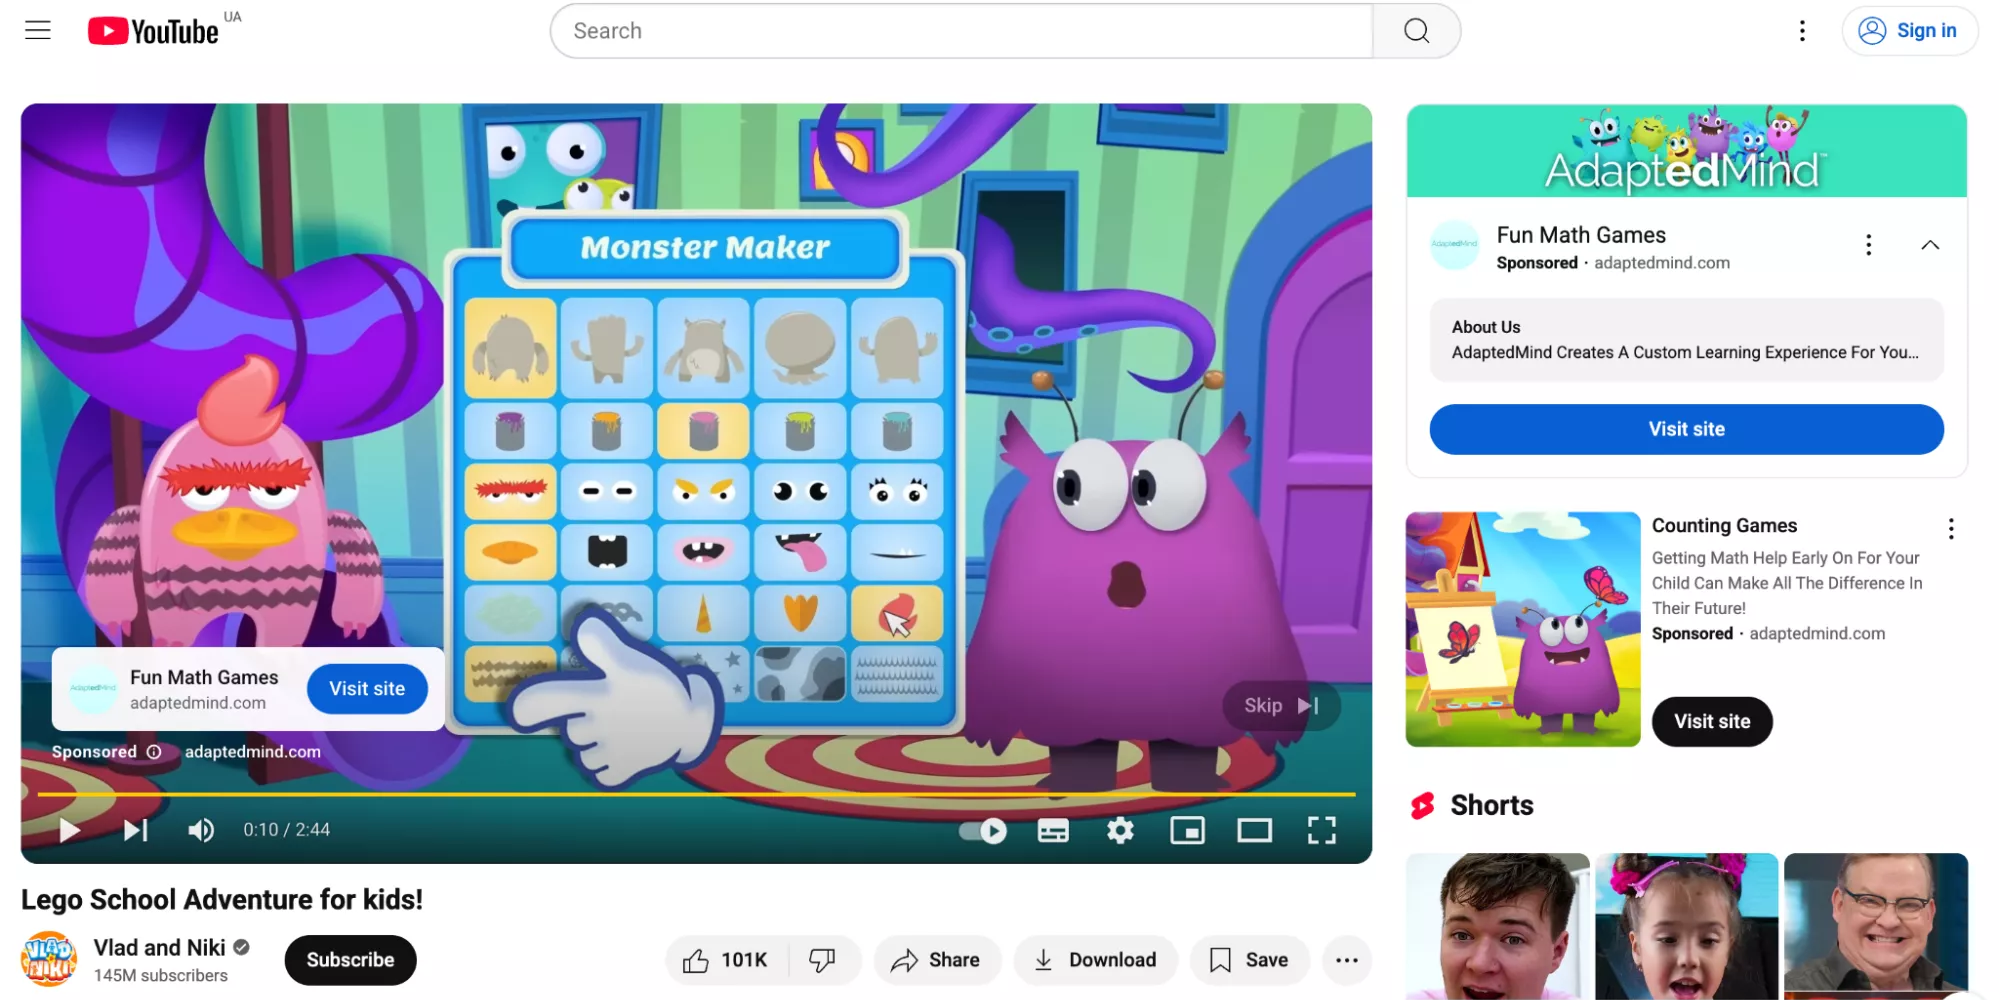Viewport: 1999px width, 1001px height.
Task: Toggle autoplay off
Action: click(x=981, y=830)
